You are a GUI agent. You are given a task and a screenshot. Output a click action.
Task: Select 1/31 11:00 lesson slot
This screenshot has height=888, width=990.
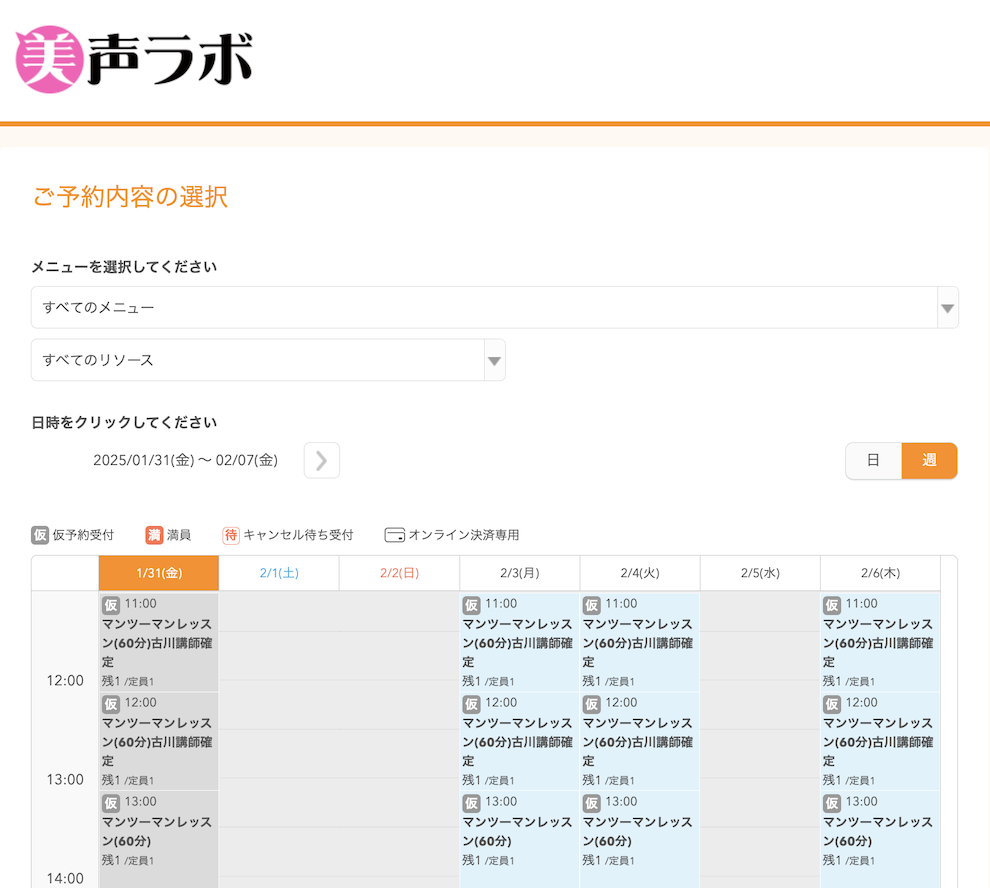[158, 642]
